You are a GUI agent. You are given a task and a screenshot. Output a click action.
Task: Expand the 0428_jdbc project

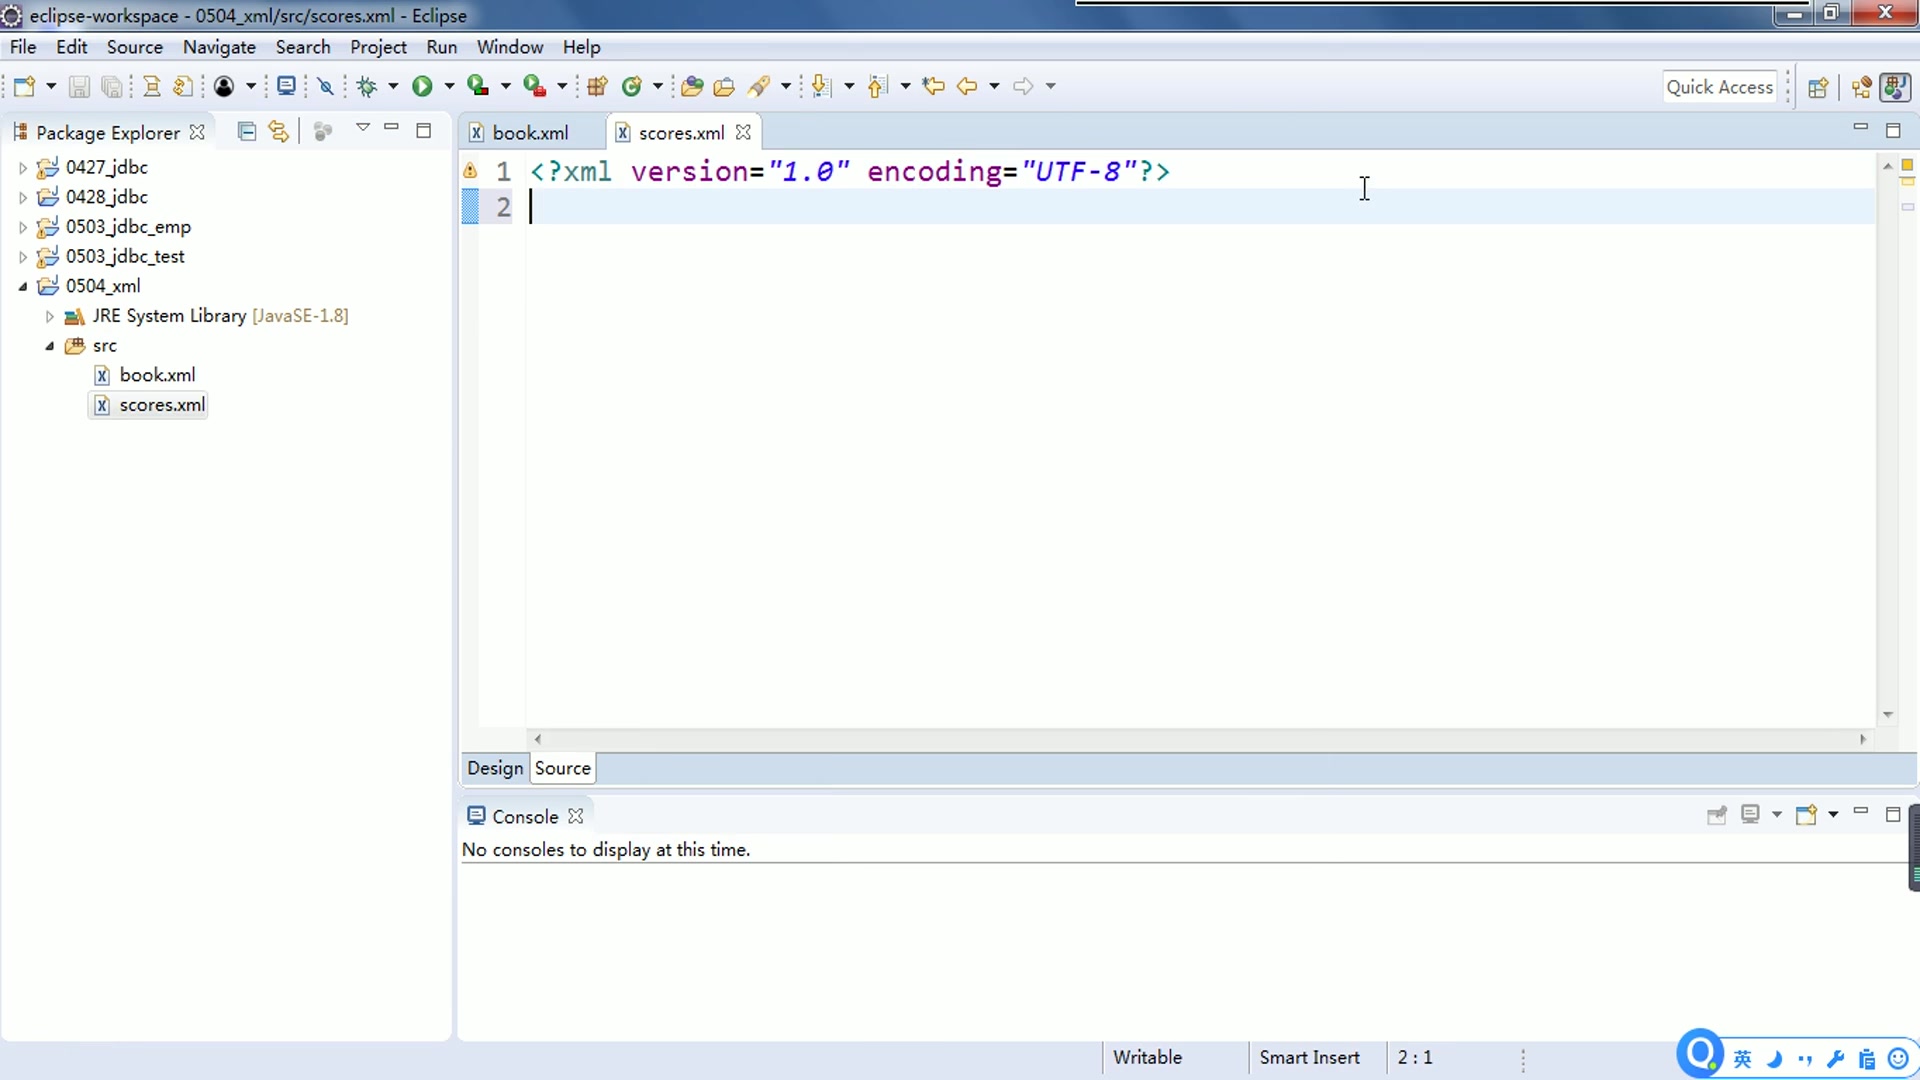[x=23, y=198]
